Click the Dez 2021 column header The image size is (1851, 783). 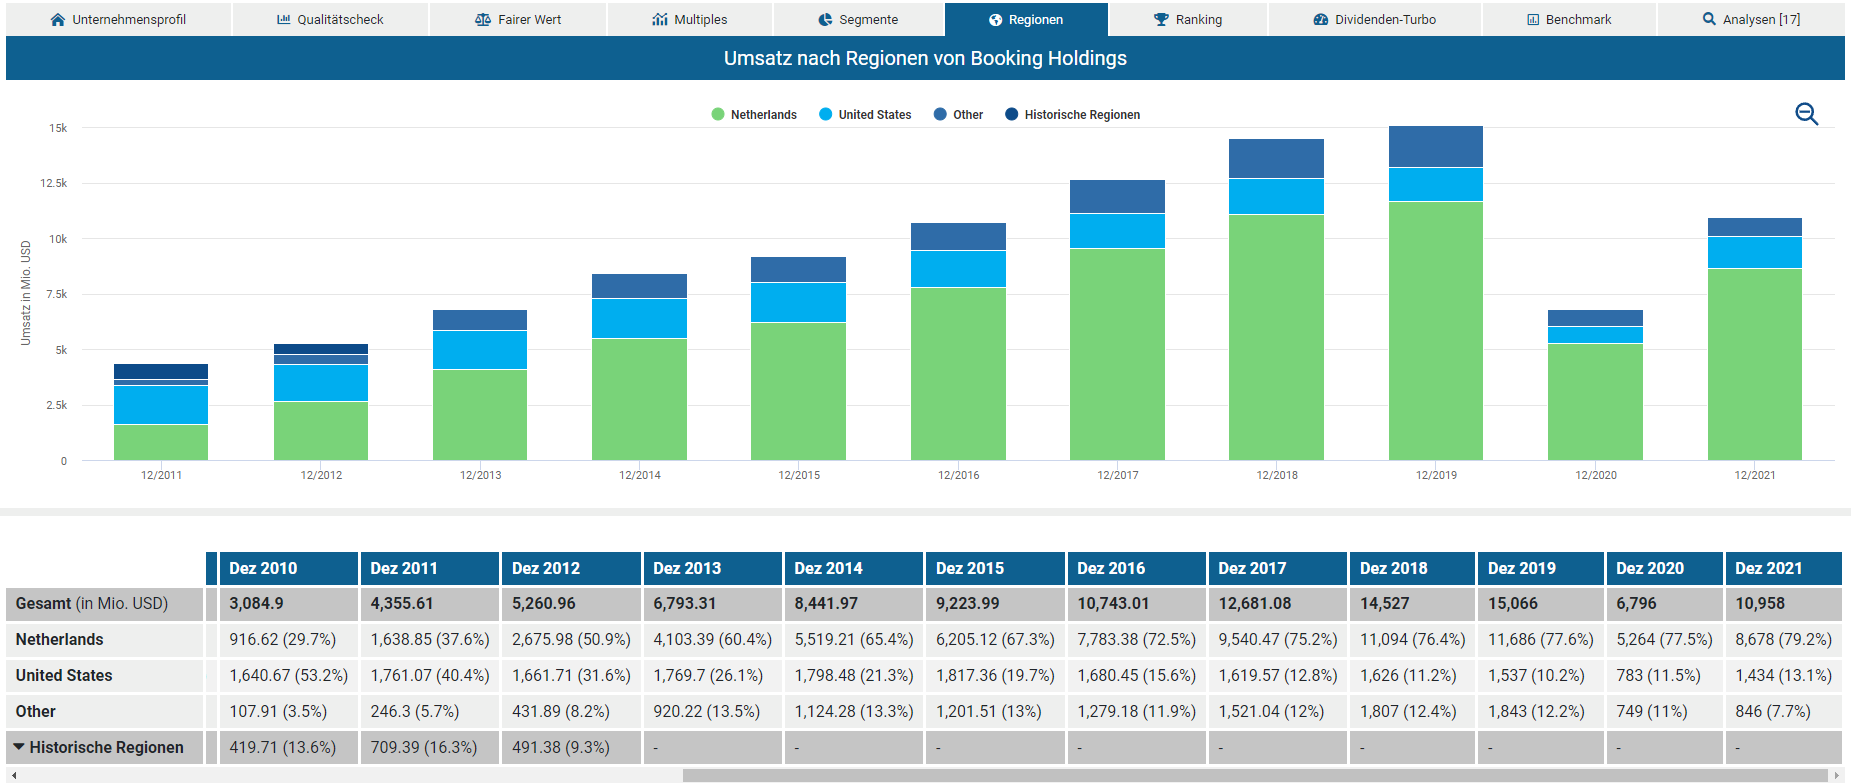(x=1768, y=568)
